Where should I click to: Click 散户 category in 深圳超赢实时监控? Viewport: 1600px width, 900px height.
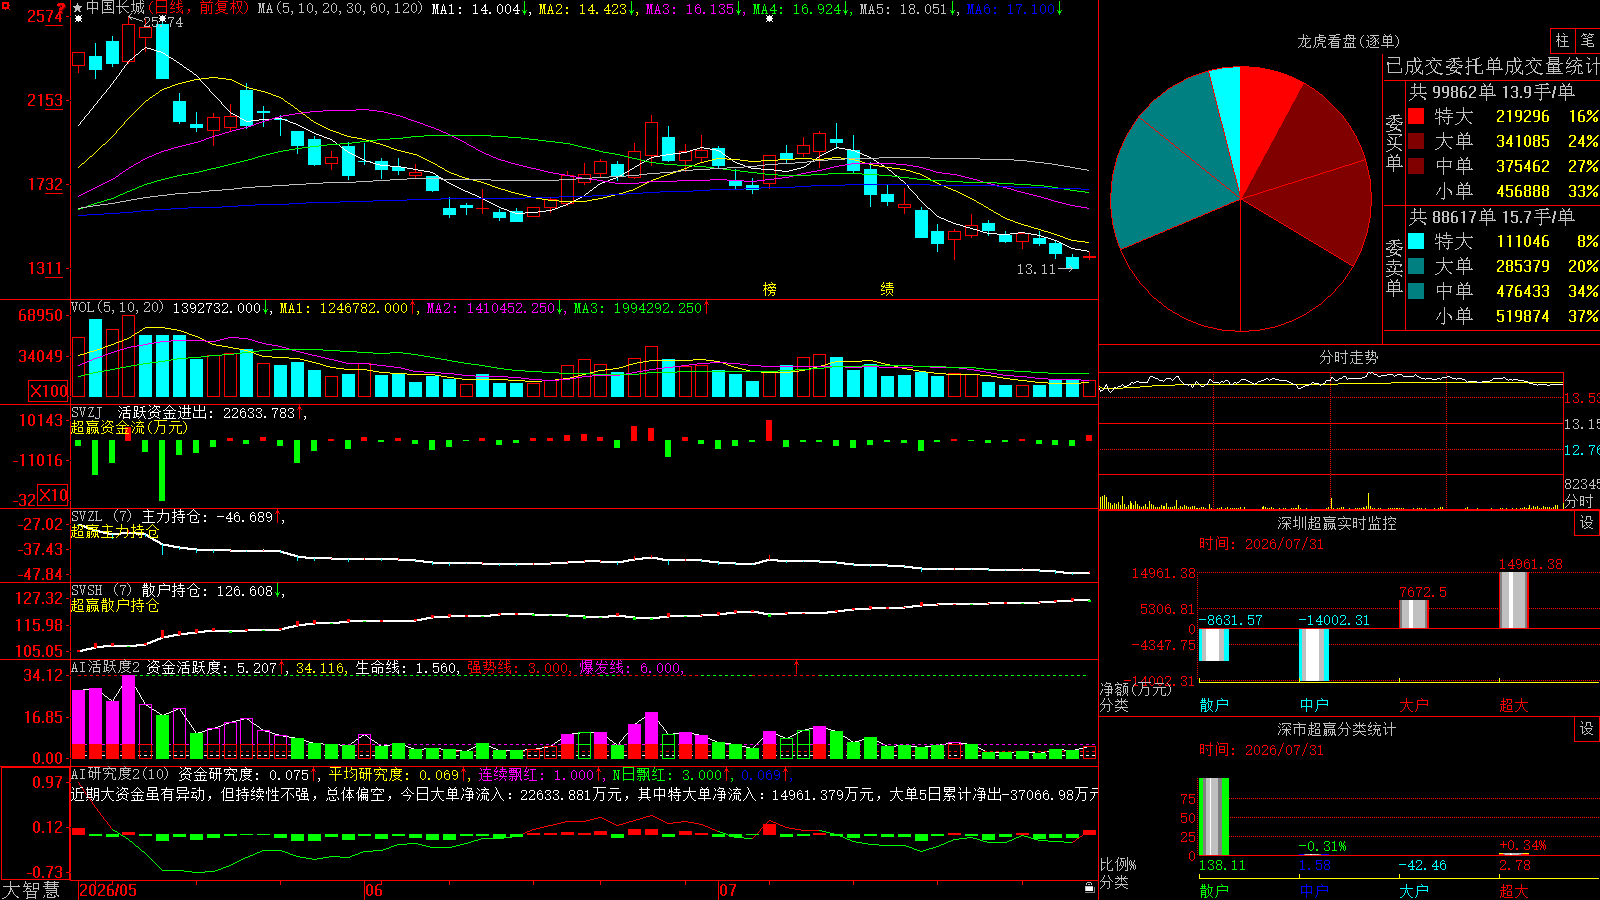(x=1214, y=705)
